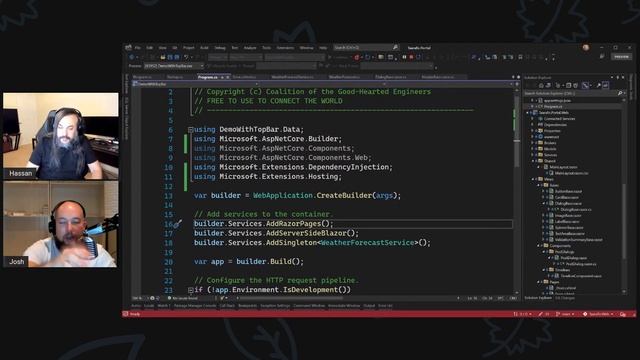Click the Josh video thumbnail
The image size is (640, 360).
coord(61,224)
